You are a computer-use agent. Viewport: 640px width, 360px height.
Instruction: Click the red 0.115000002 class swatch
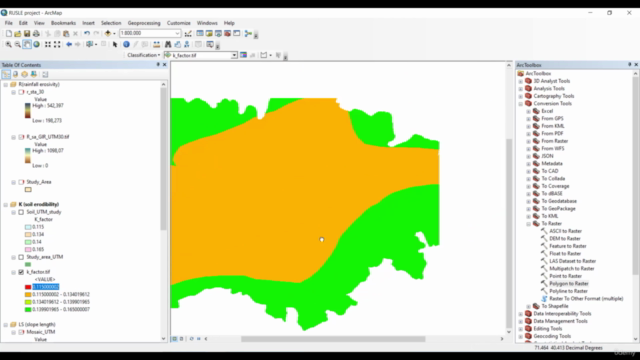tap(28, 287)
